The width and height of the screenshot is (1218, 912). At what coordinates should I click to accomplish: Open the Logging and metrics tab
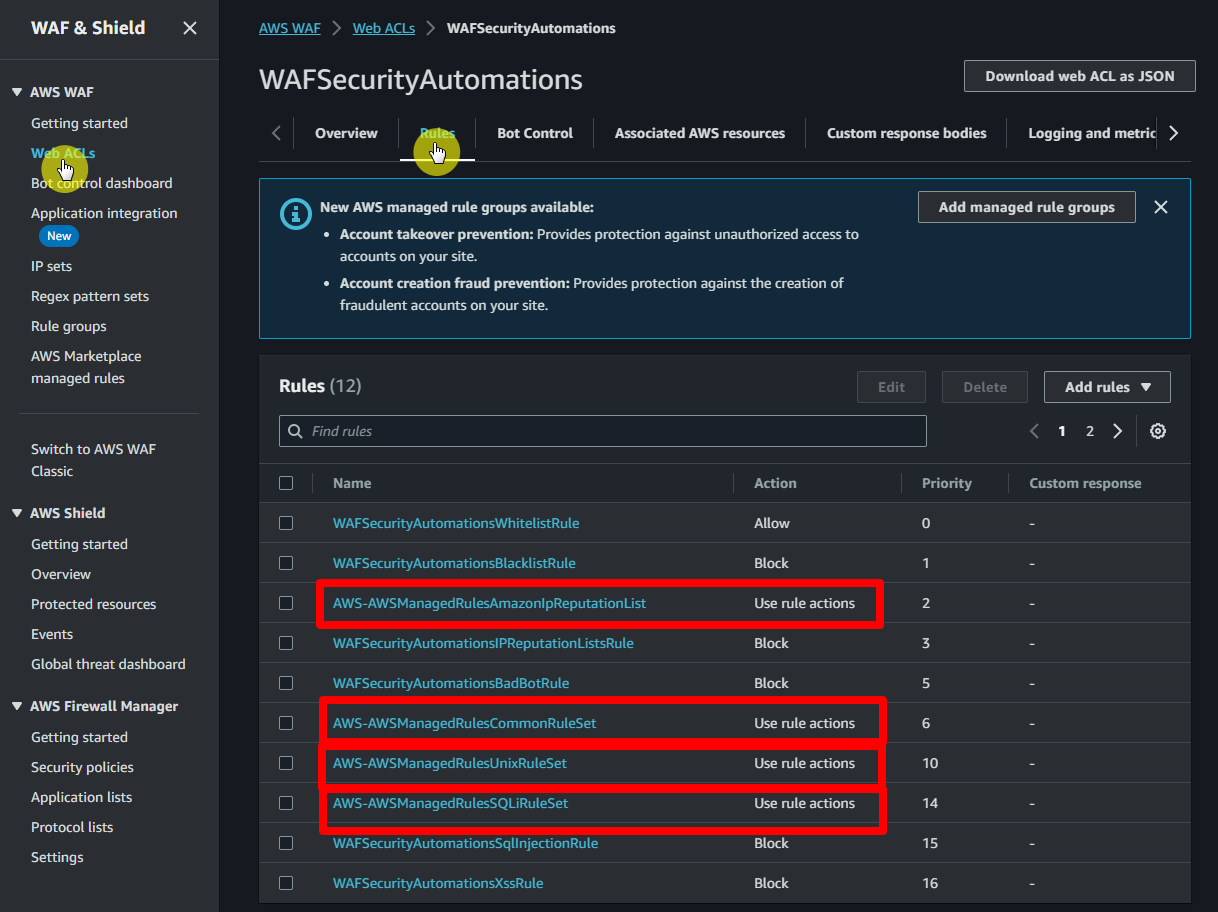pyautogui.click(x=1092, y=133)
